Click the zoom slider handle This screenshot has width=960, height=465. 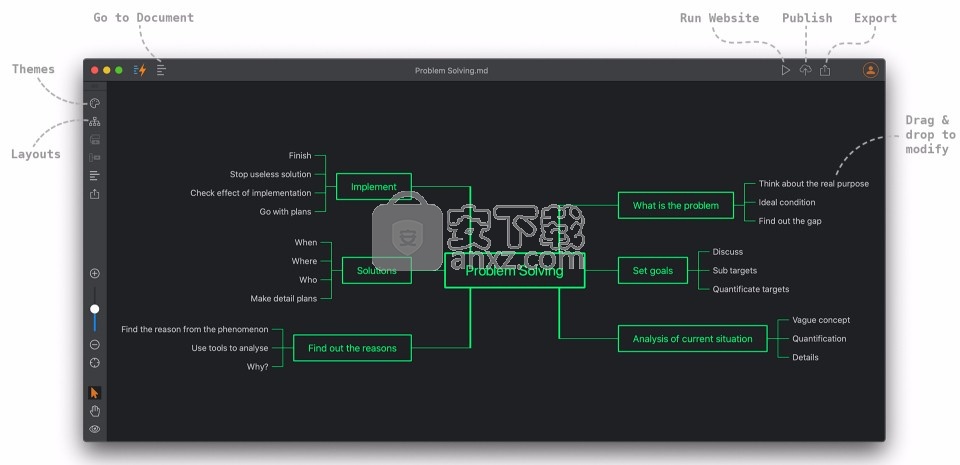pos(95,309)
